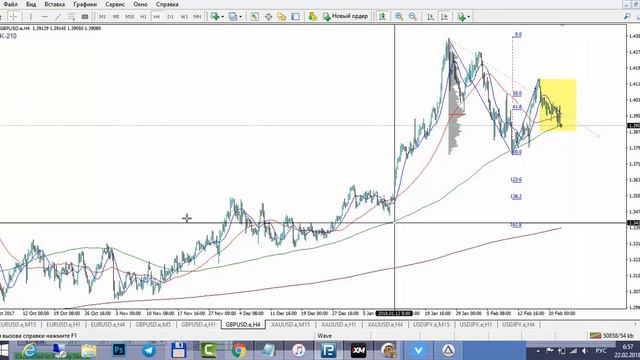This screenshot has height=360, width=640.
Task: Switch to the USDJPY.e,H1 chart tab
Action: (476, 324)
